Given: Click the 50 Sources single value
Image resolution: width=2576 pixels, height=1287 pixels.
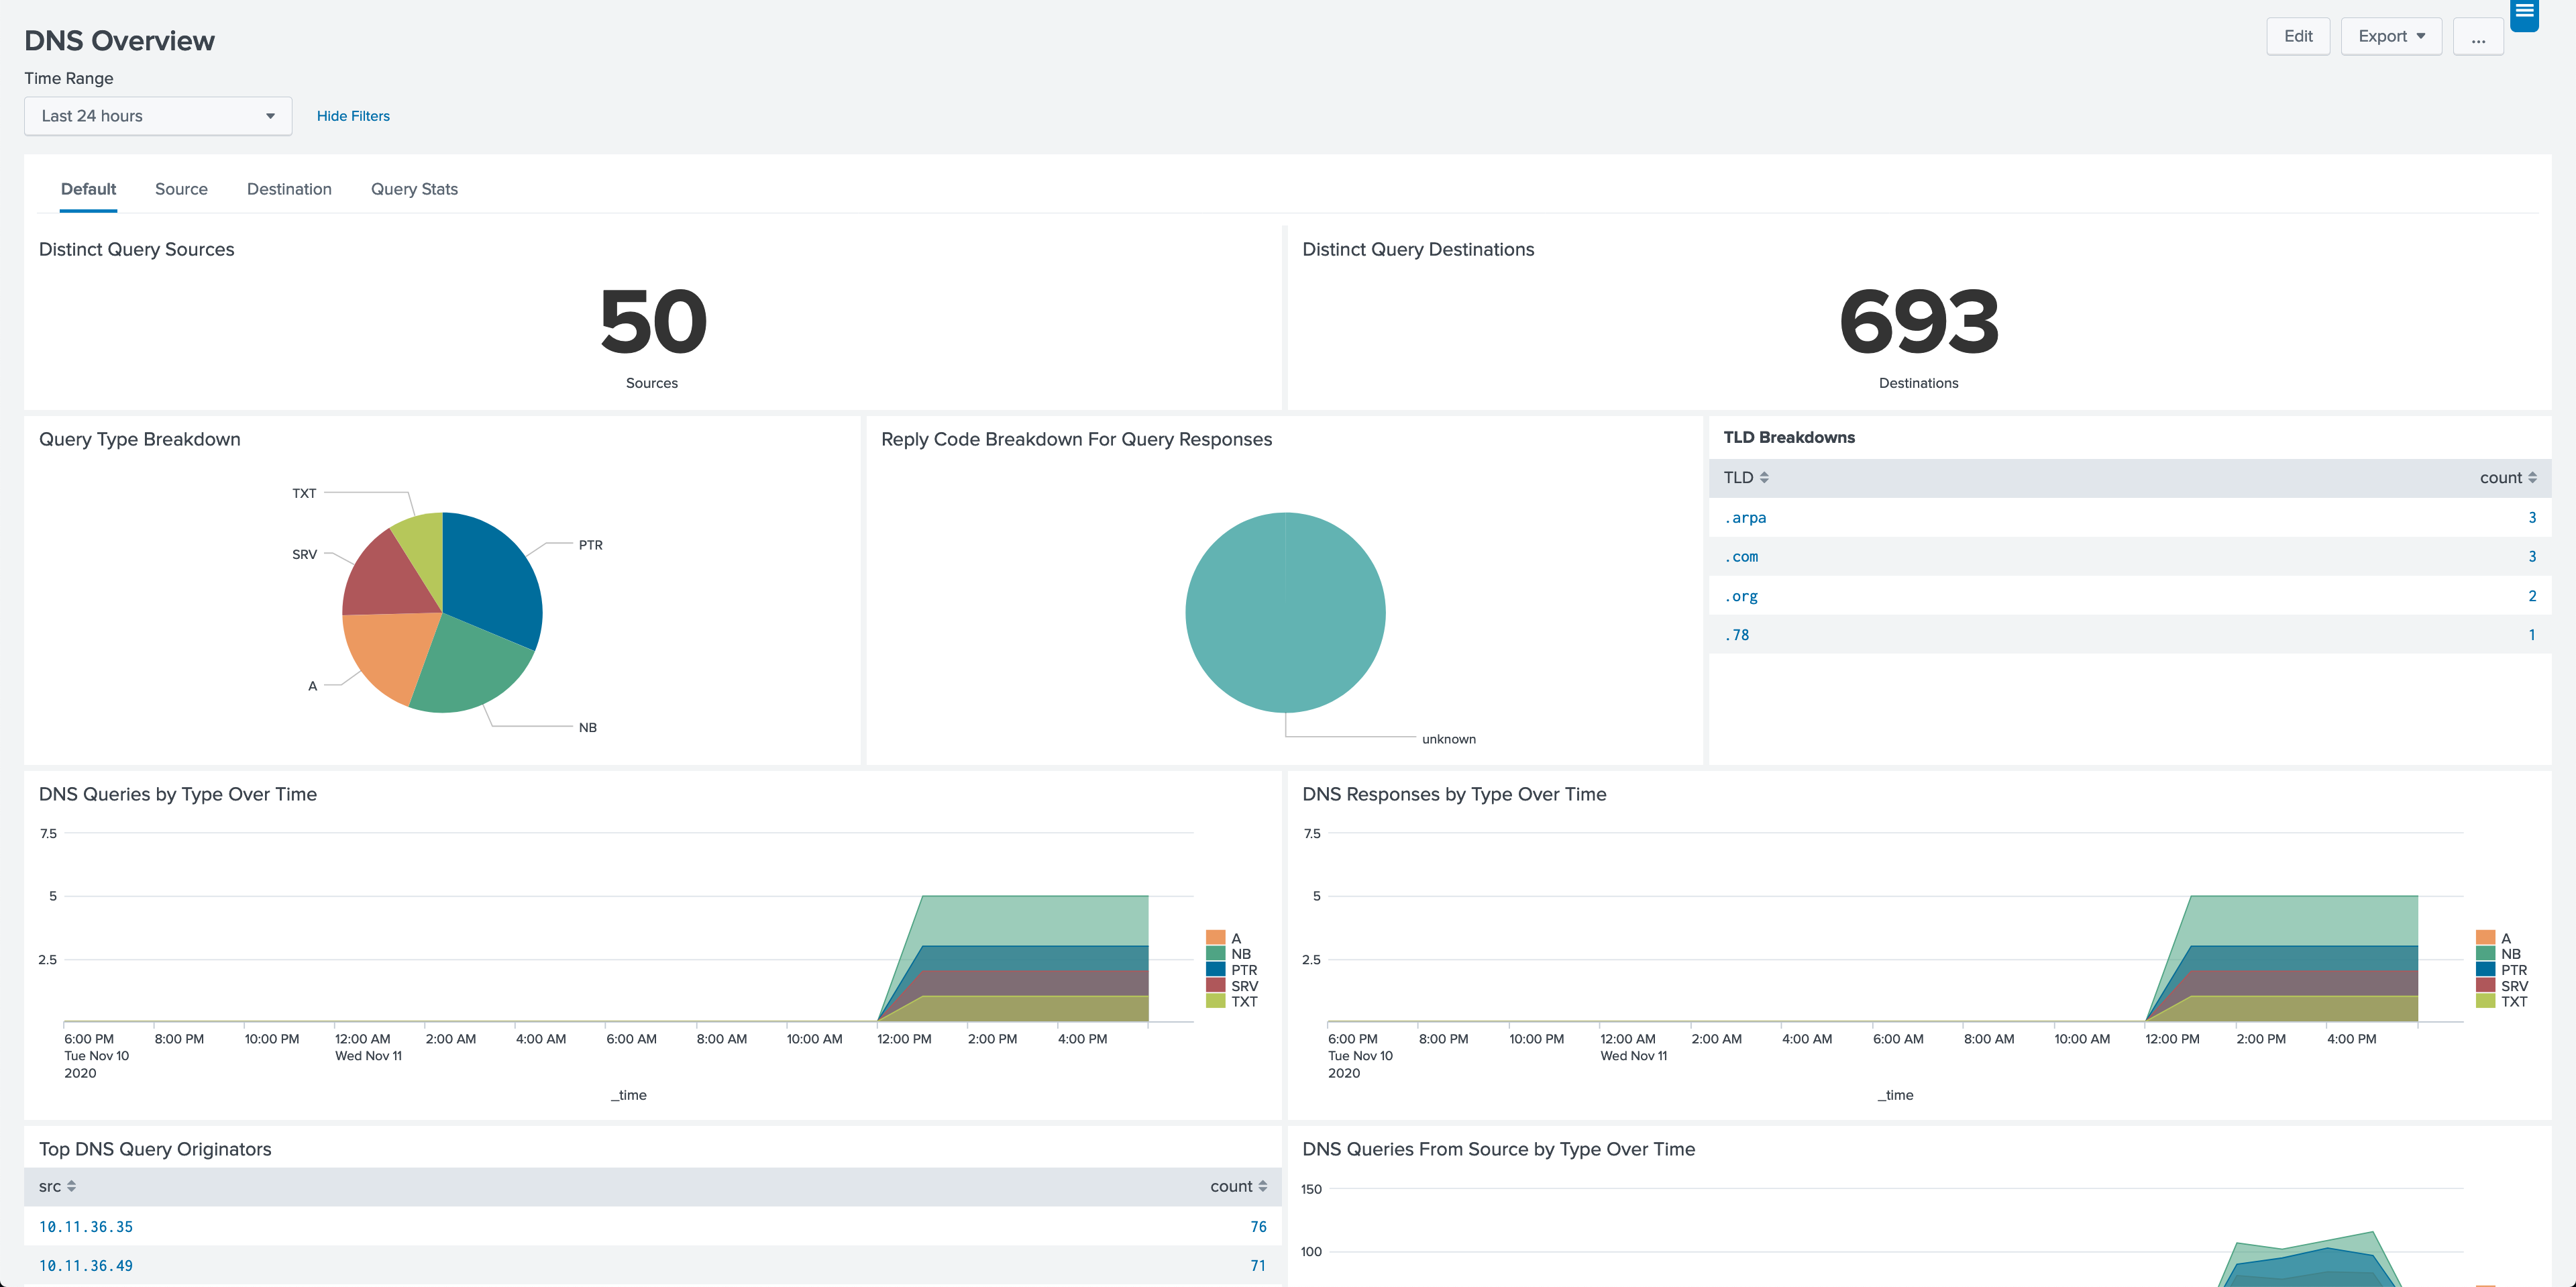Looking at the screenshot, I should [x=653, y=322].
